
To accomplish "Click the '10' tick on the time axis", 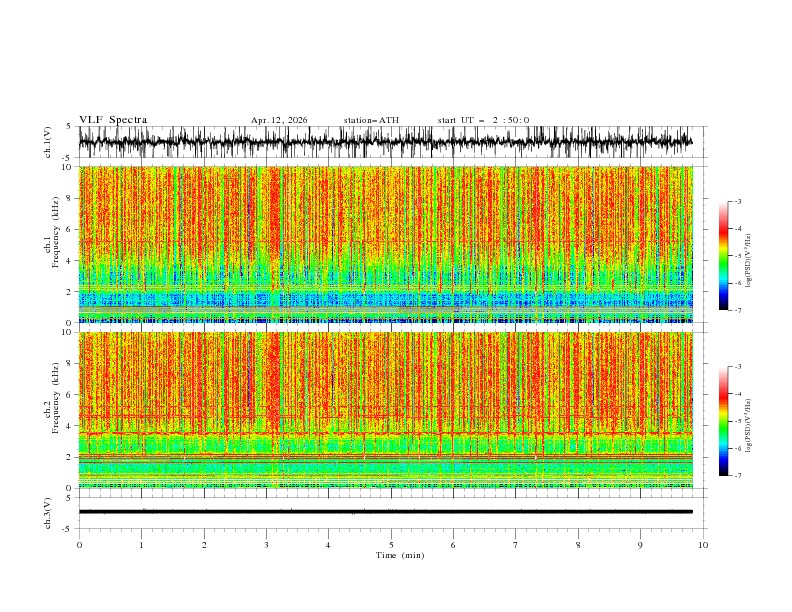I will (703, 545).
